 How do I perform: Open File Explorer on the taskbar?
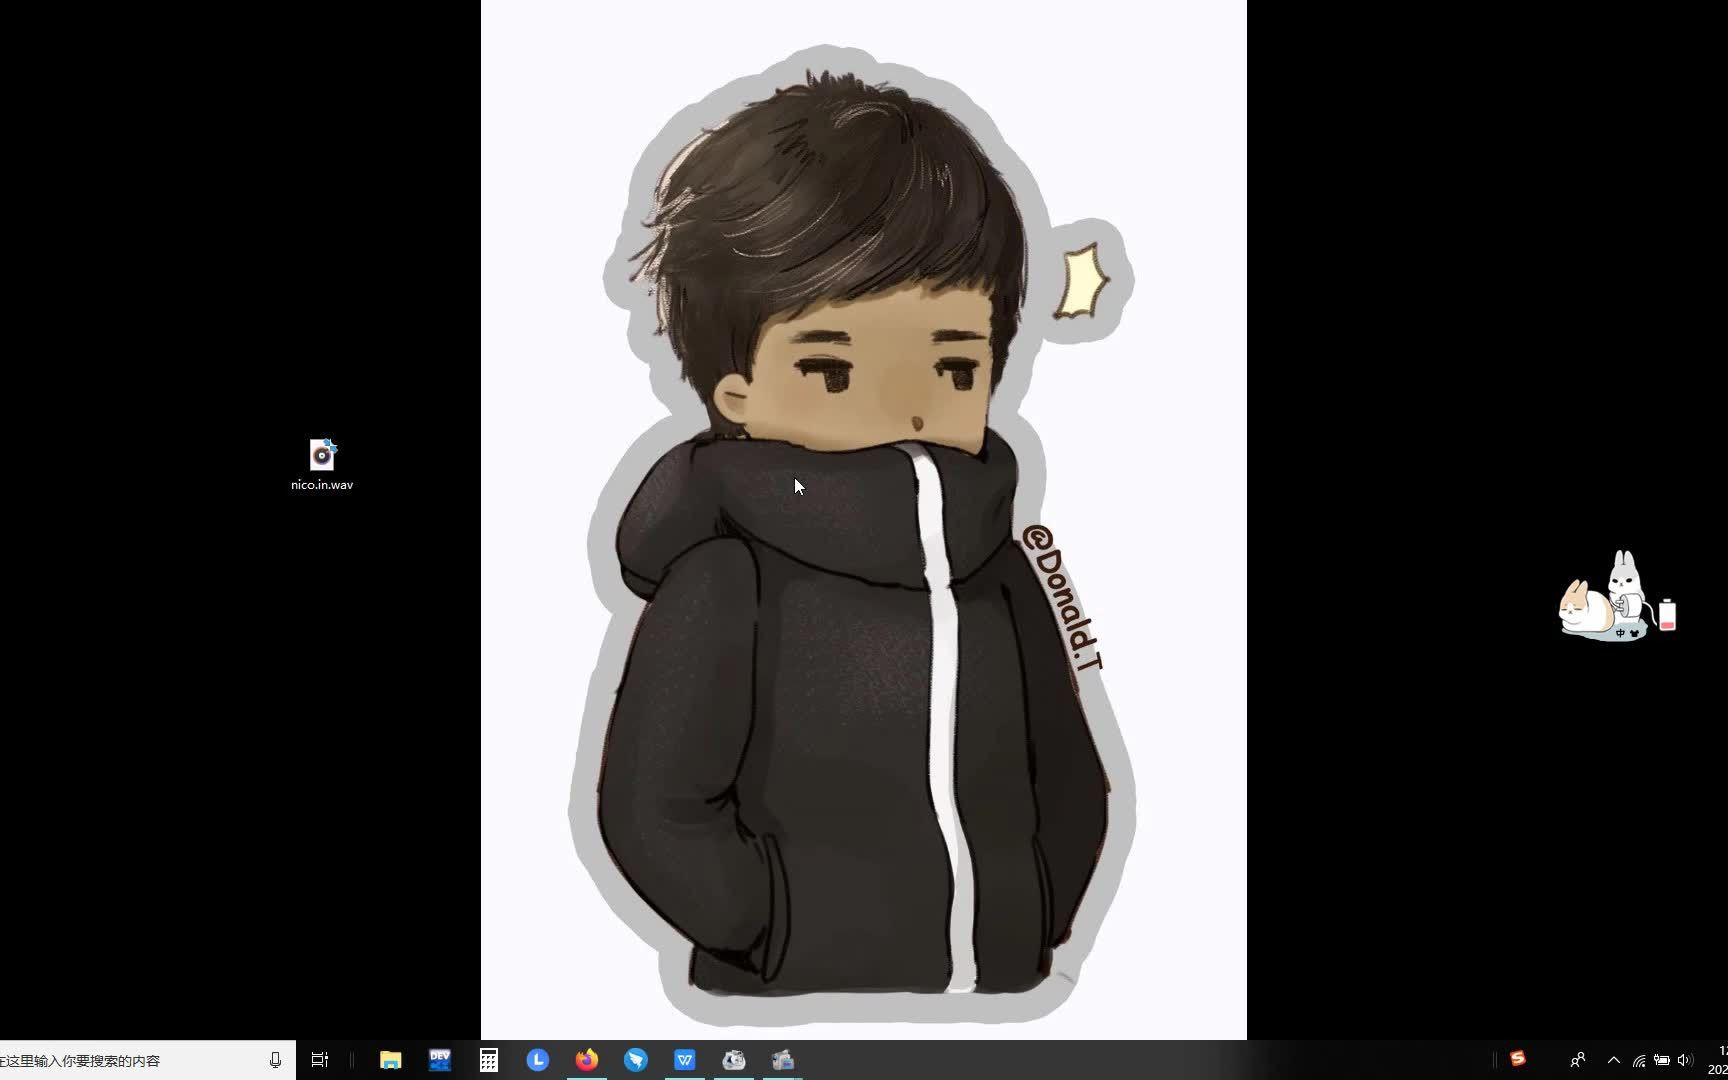pos(390,1059)
